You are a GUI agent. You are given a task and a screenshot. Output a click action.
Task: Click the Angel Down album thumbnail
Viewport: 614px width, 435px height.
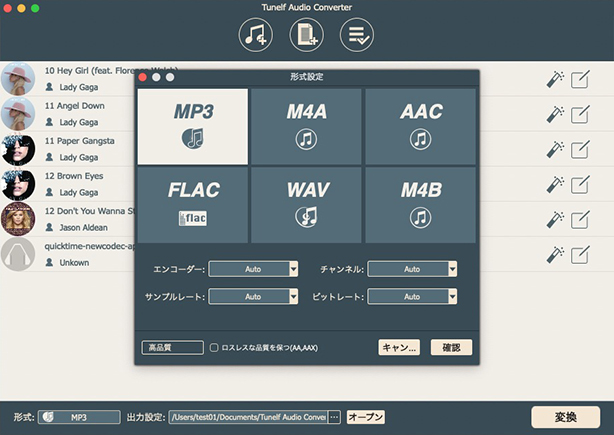[18, 114]
